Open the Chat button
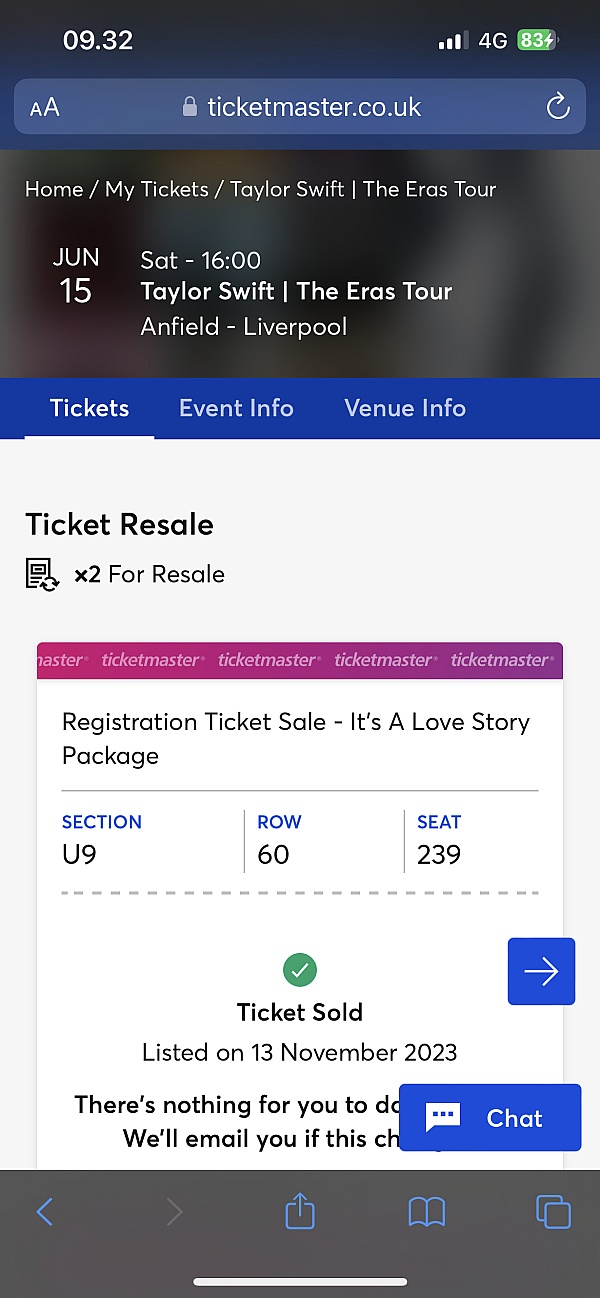This screenshot has height=1298, width=600. [490, 1117]
